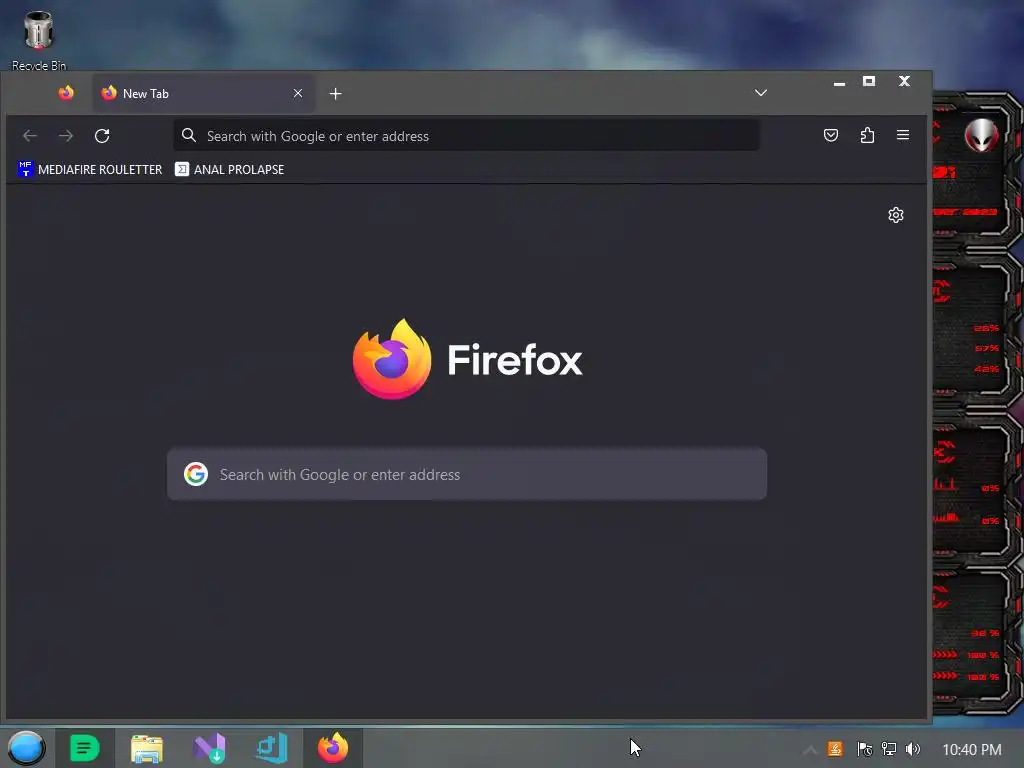Go back one page
The height and width of the screenshot is (768, 1024).
pyautogui.click(x=30, y=136)
